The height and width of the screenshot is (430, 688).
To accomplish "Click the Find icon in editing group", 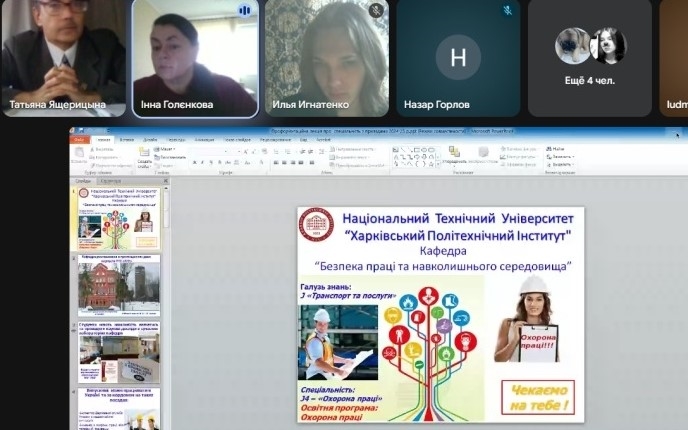I will tap(558, 149).
